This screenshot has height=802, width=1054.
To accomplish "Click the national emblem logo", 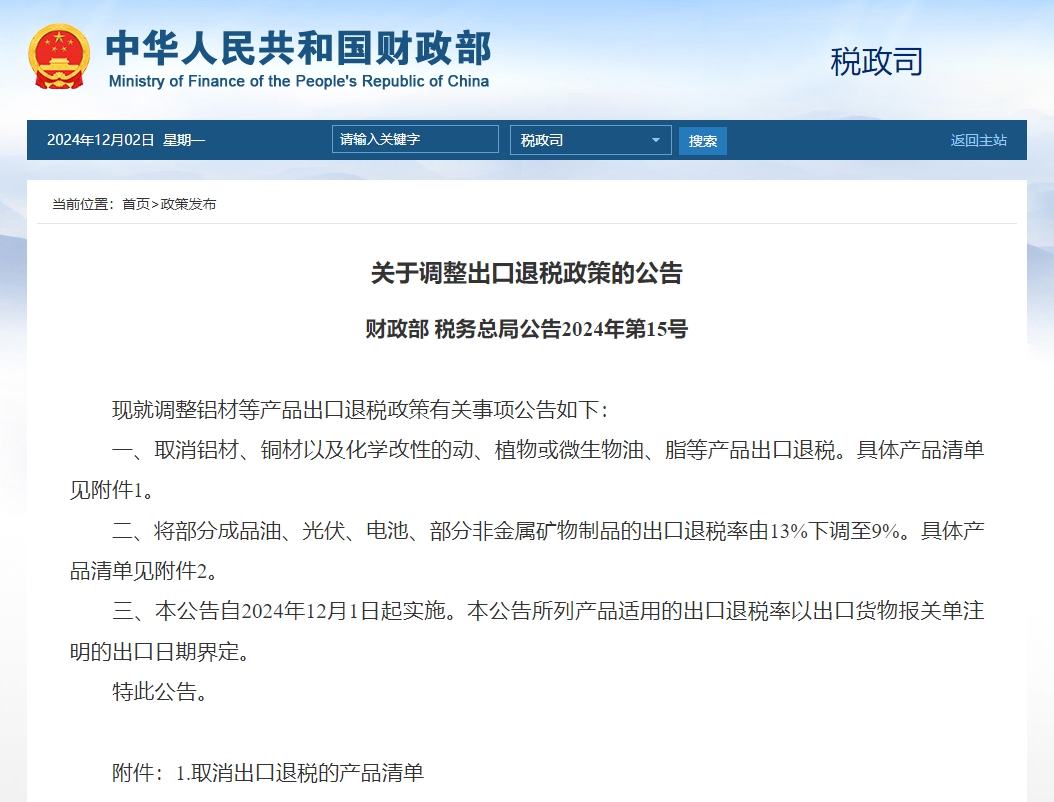I will click(x=59, y=57).
